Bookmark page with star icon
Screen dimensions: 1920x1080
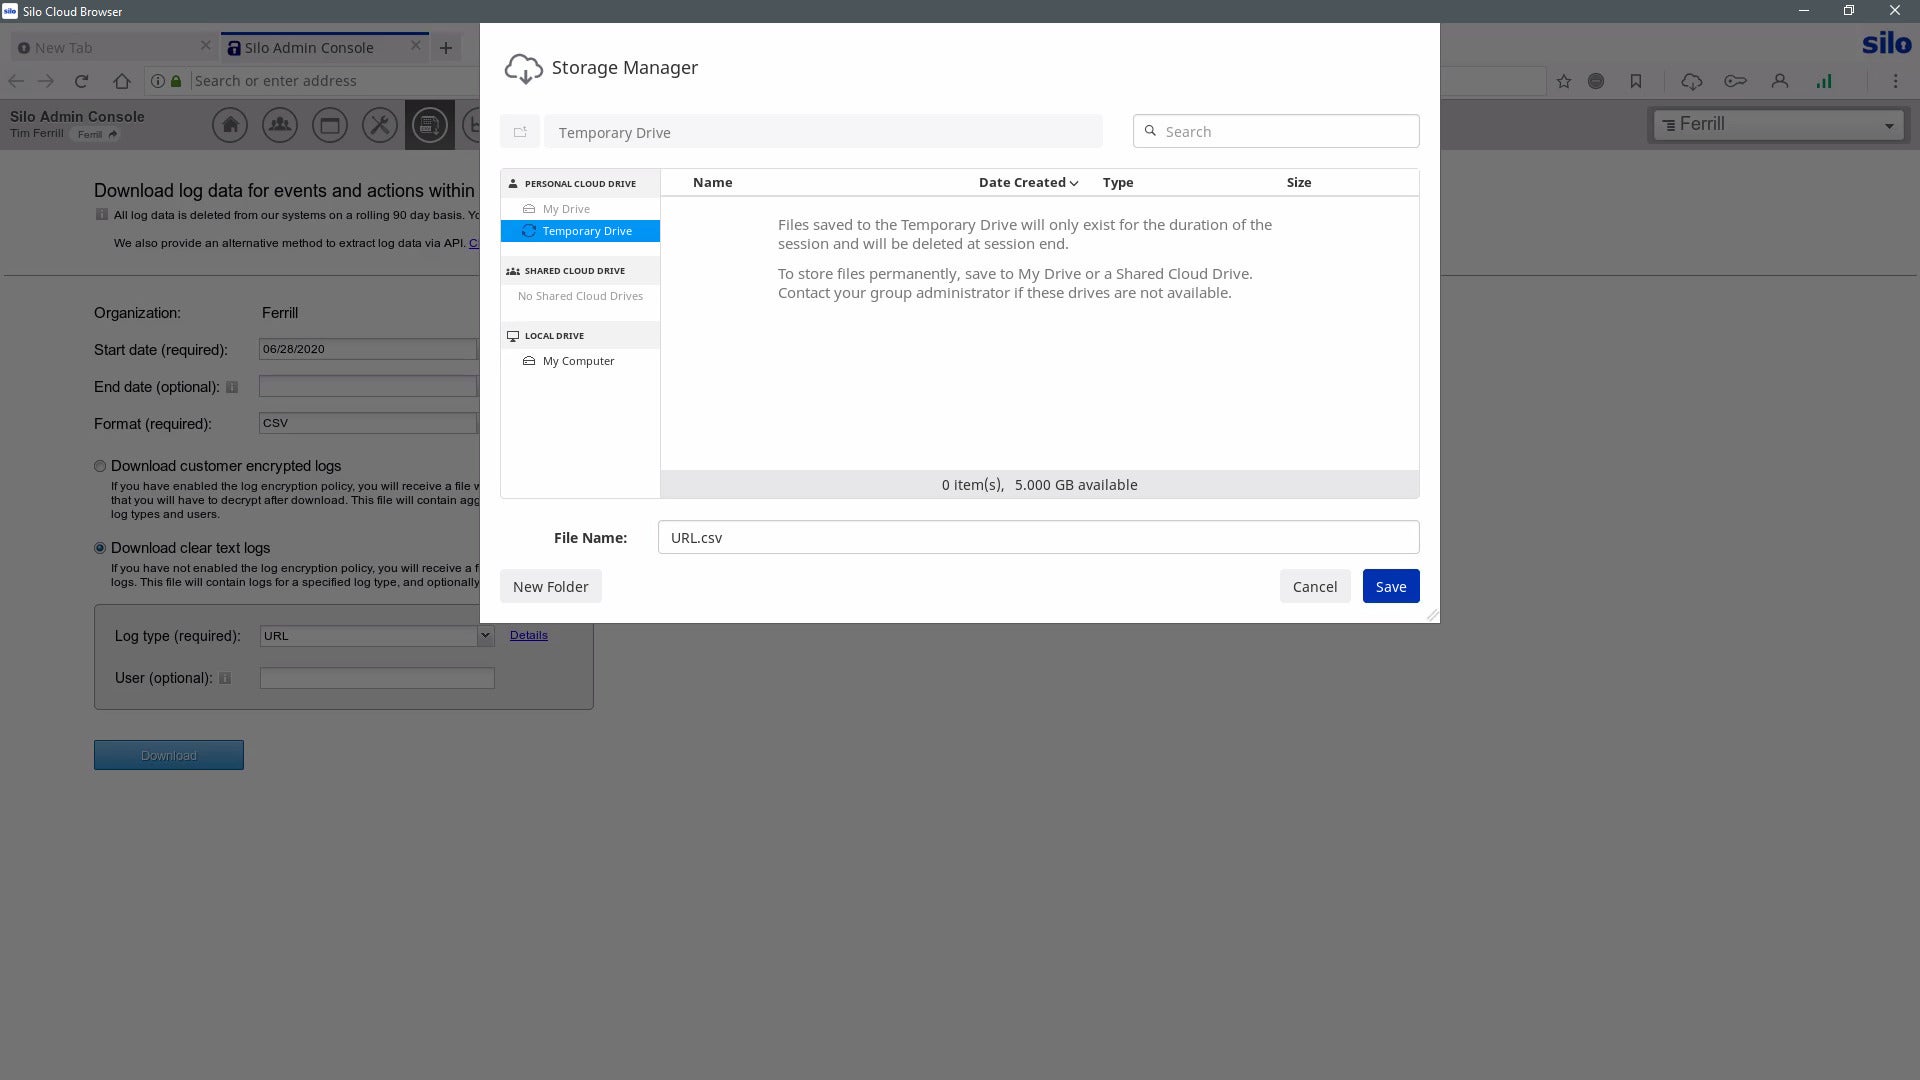tap(1564, 81)
